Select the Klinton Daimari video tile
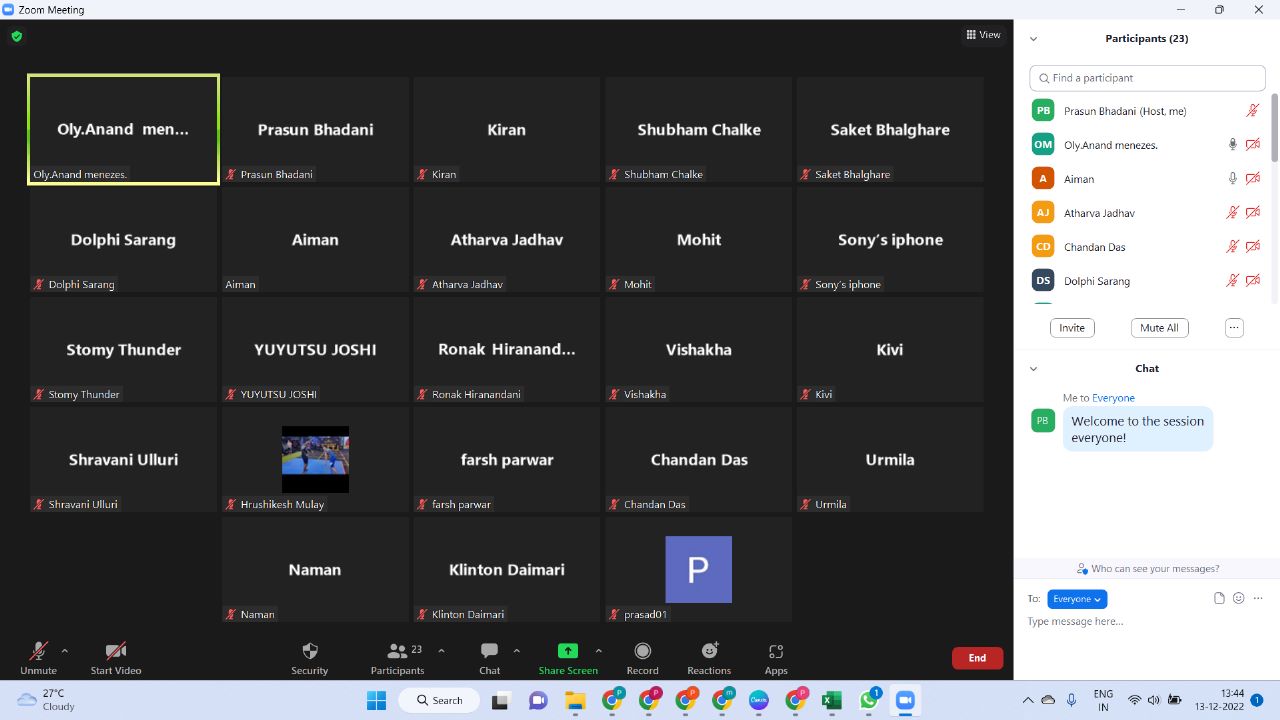1280x720 pixels. tap(507, 569)
